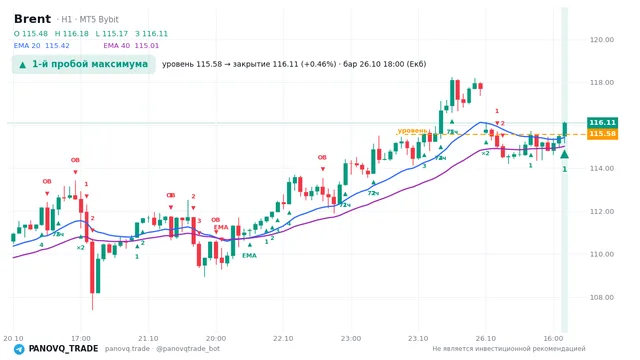Click the 118.00 price axis label
The width and height of the screenshot is (640, 360).
[x=602, y=82]
